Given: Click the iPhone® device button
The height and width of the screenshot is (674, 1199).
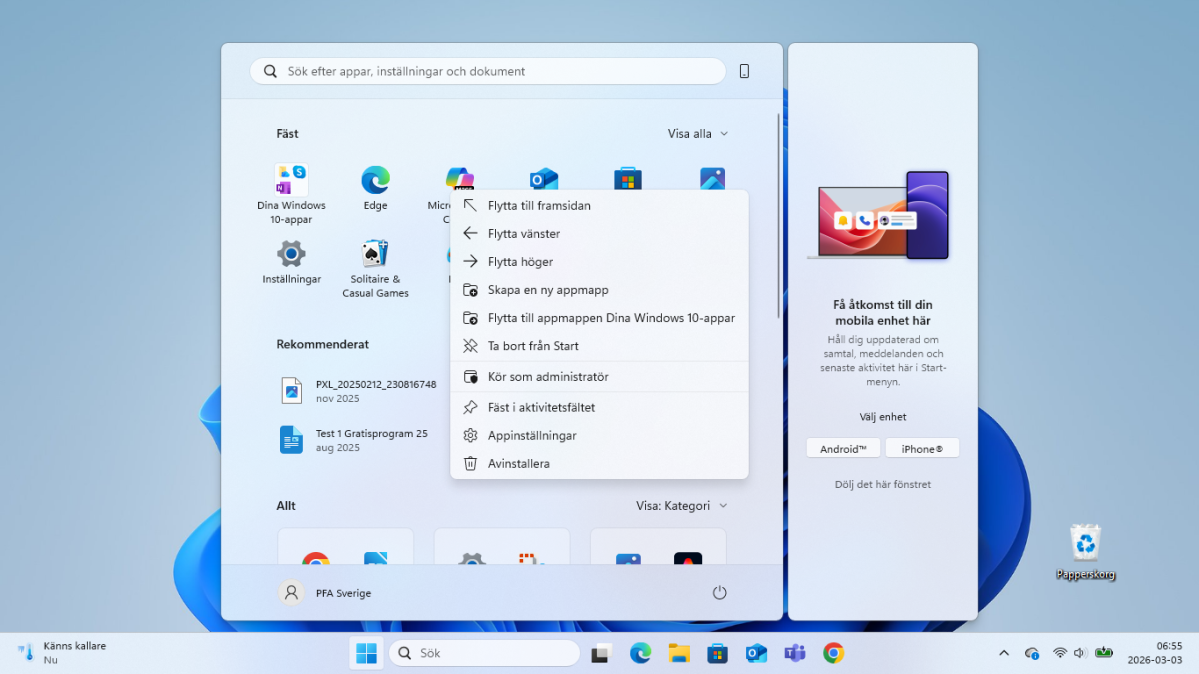Looking at the screenshot, I should [x=922, y=449].
